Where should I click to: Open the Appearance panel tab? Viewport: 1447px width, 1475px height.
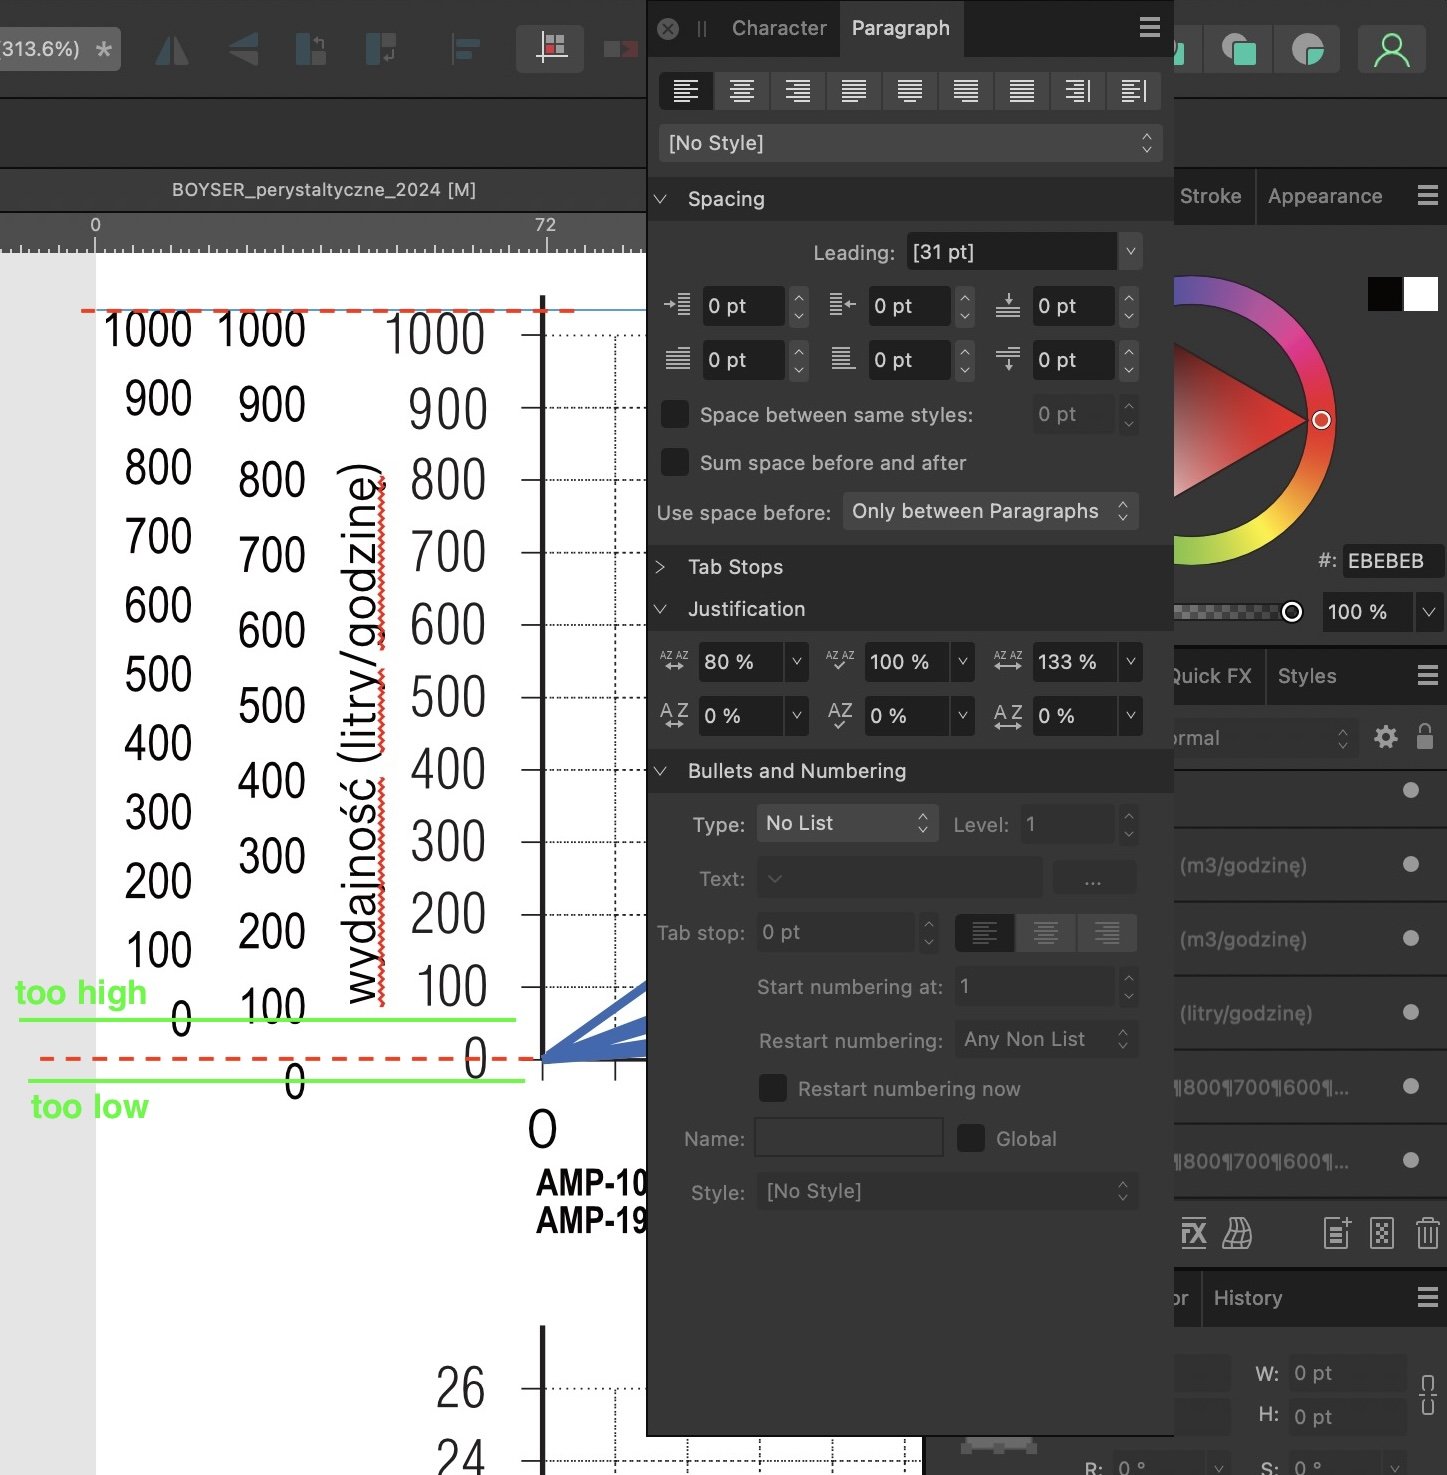click(x=1325, y=196)
